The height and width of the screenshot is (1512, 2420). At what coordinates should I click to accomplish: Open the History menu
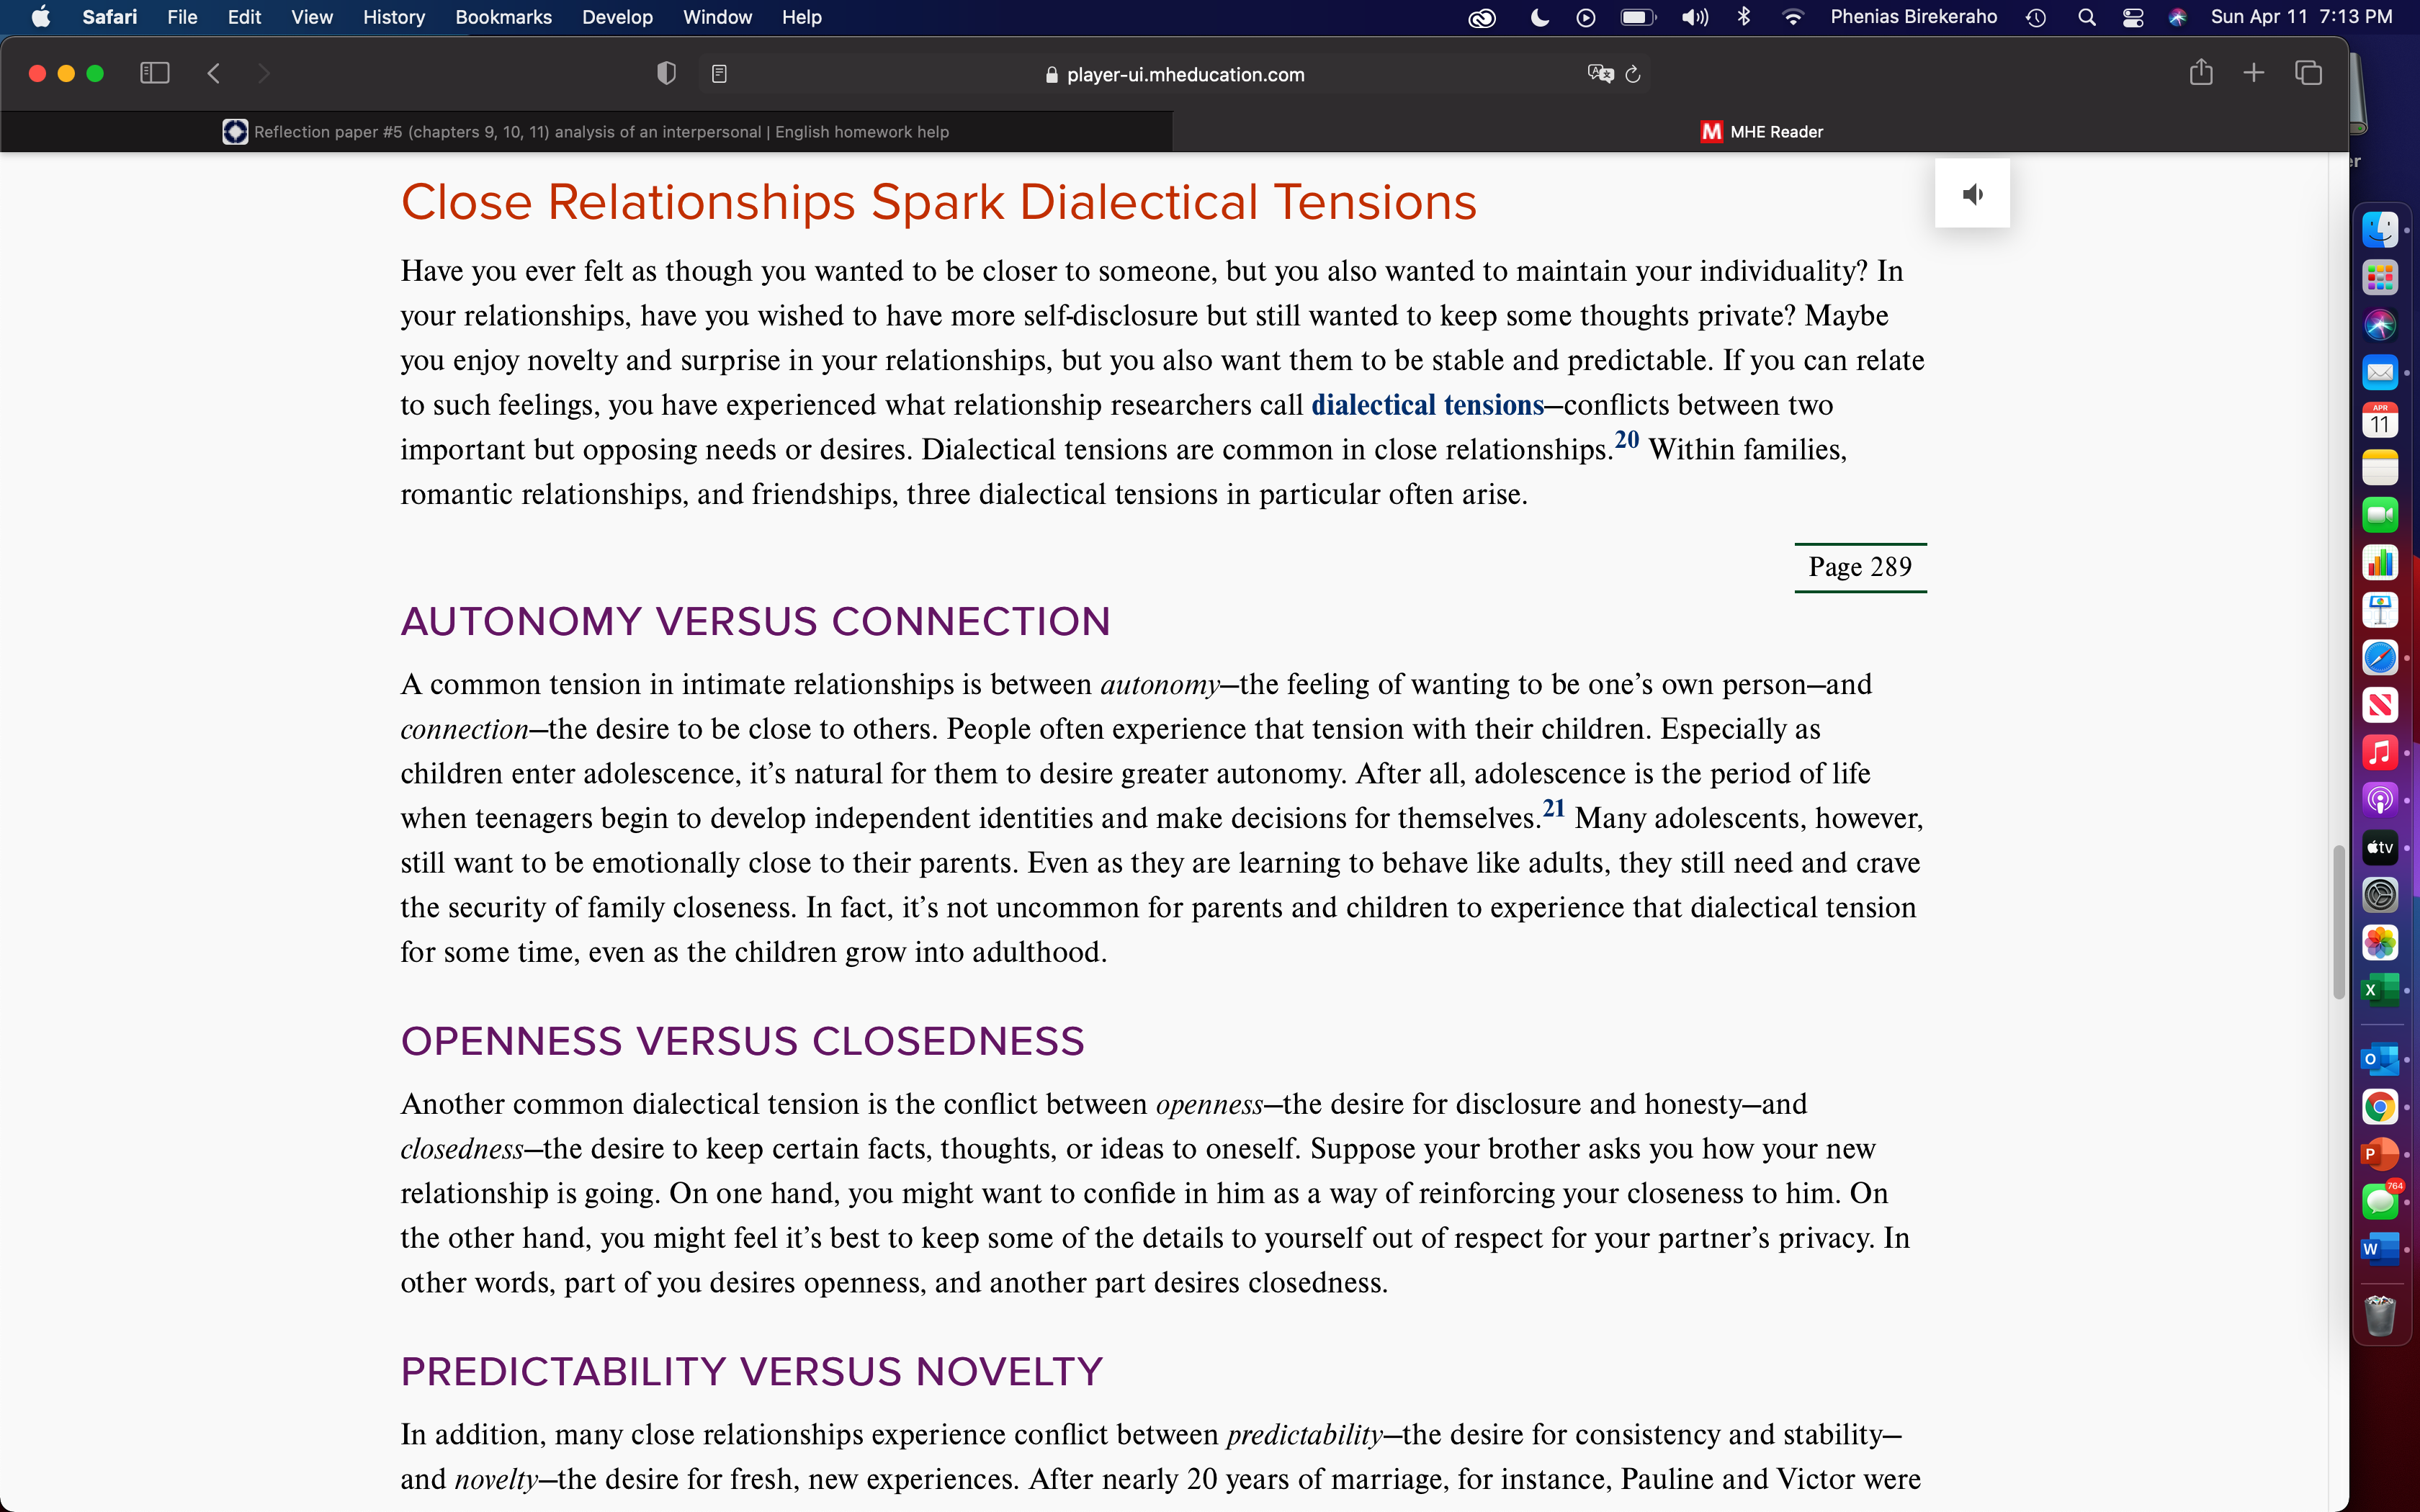pos(394,17)
